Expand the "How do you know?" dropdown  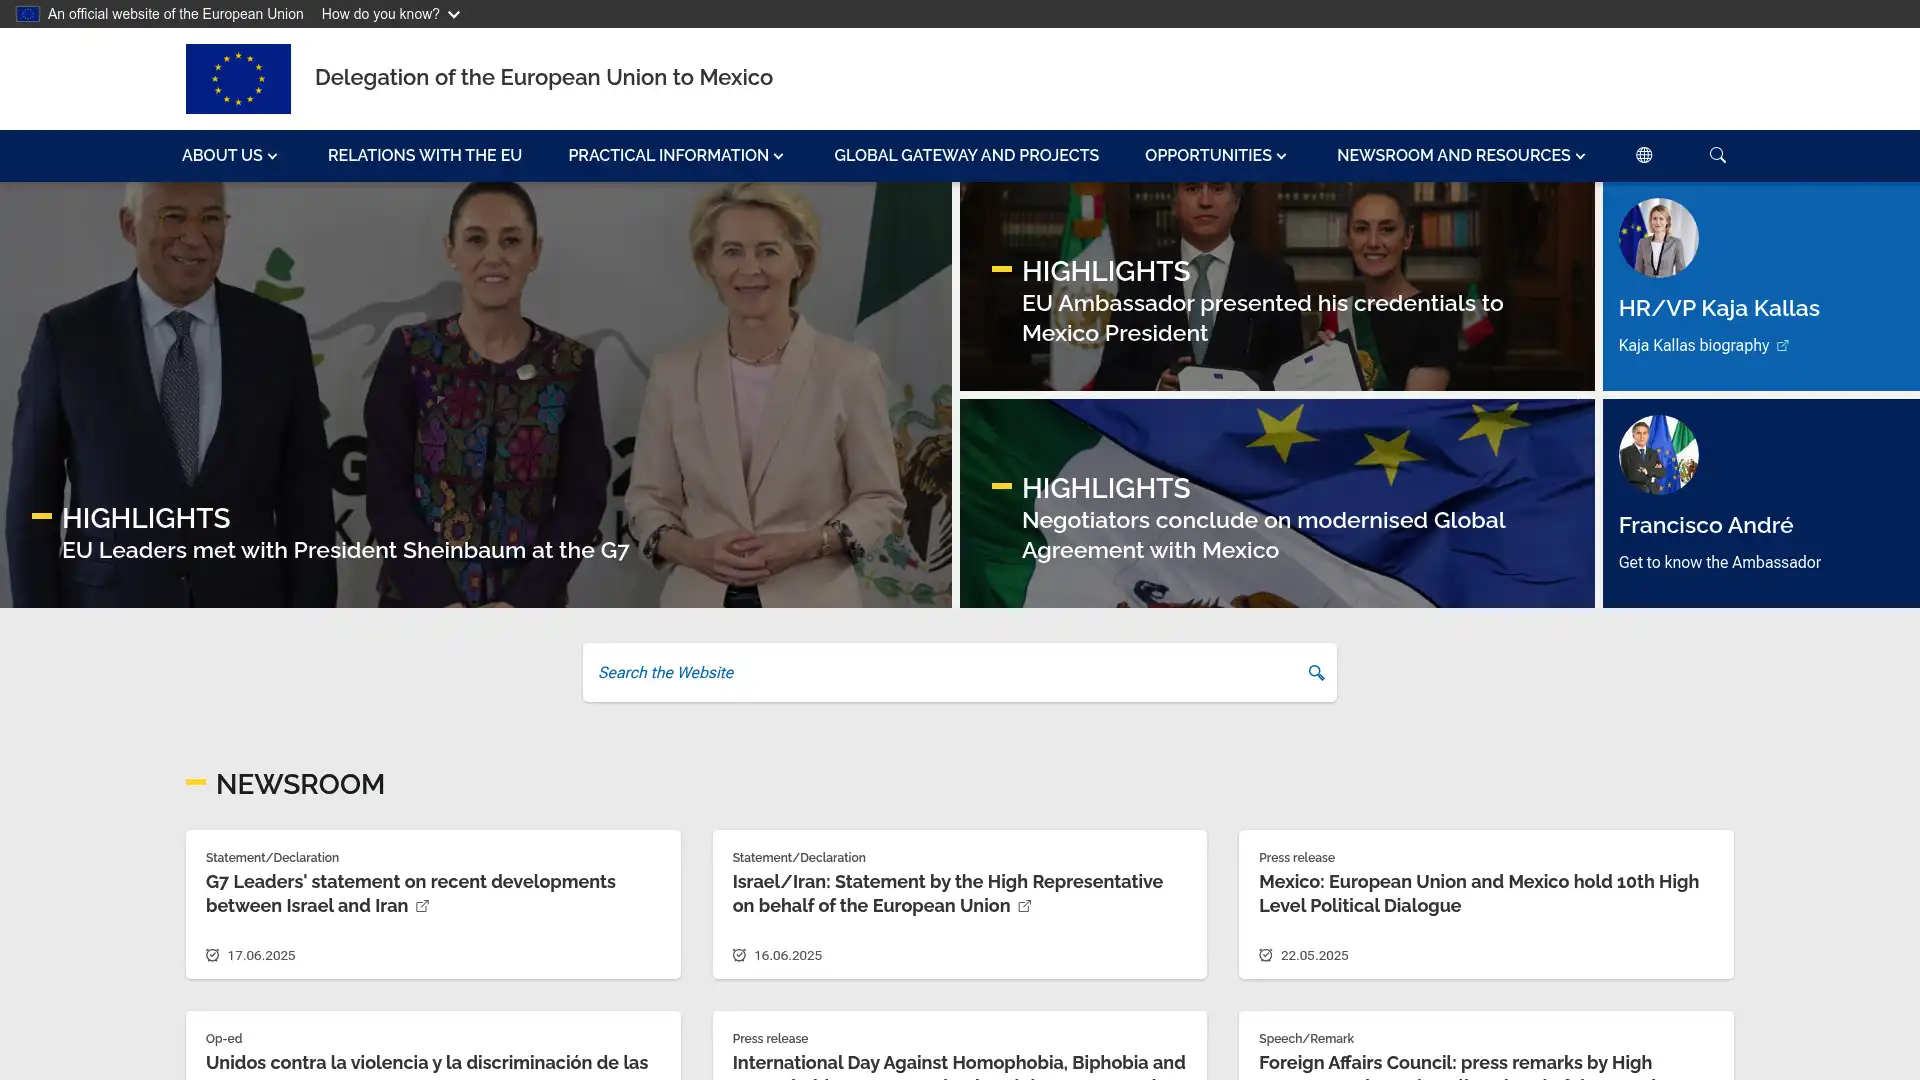pos(390,14)
